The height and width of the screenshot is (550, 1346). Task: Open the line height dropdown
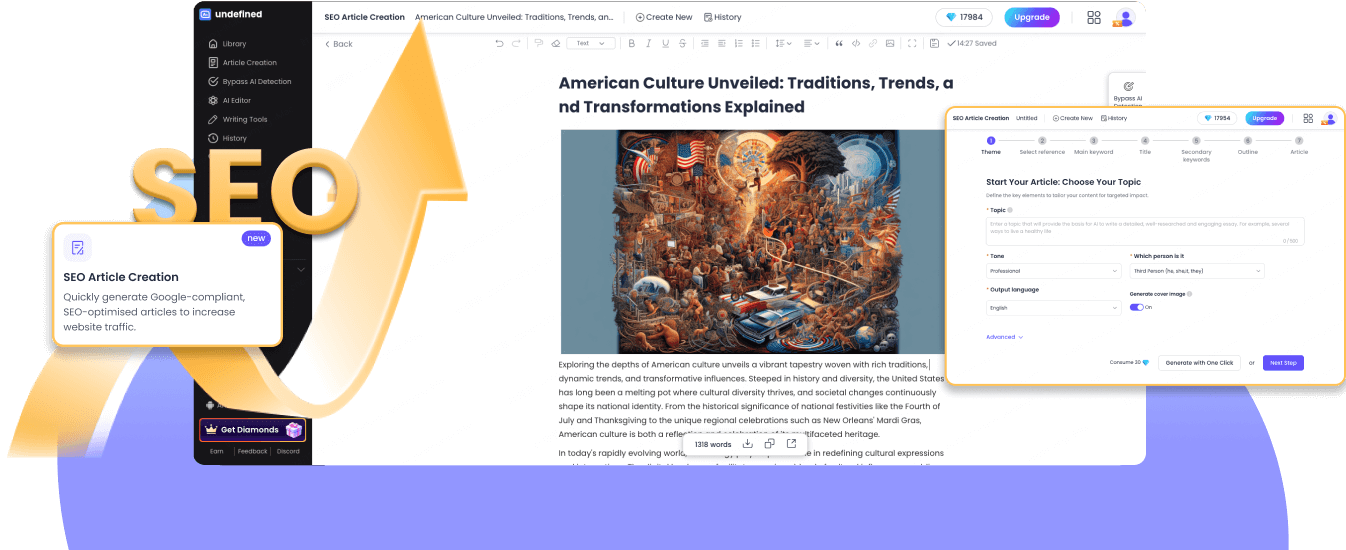click(x=784, y=43)
